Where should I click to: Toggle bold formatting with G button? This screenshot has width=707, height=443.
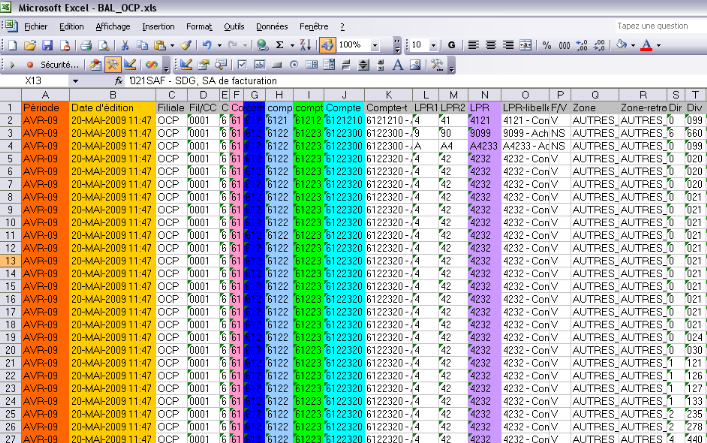(x=451, y=45)
